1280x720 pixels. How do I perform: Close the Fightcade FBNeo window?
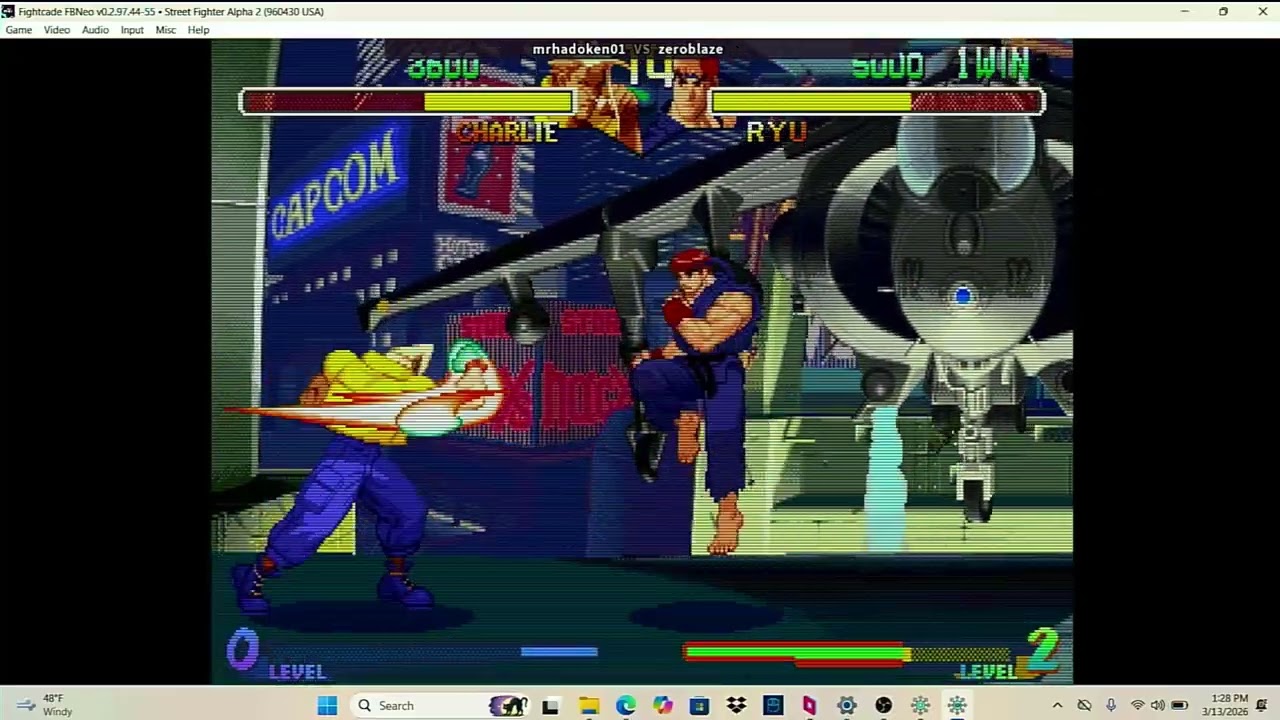[1262, 11]
